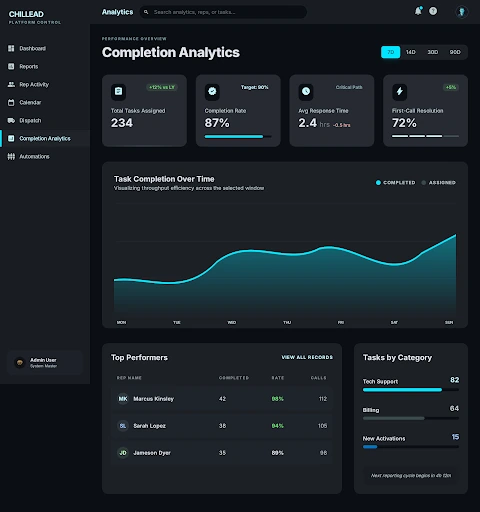Click the New Activations 15 count

[455, 437]
